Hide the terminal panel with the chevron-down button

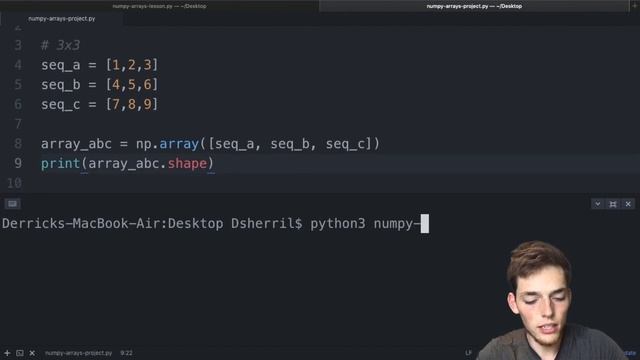point(598,204)
